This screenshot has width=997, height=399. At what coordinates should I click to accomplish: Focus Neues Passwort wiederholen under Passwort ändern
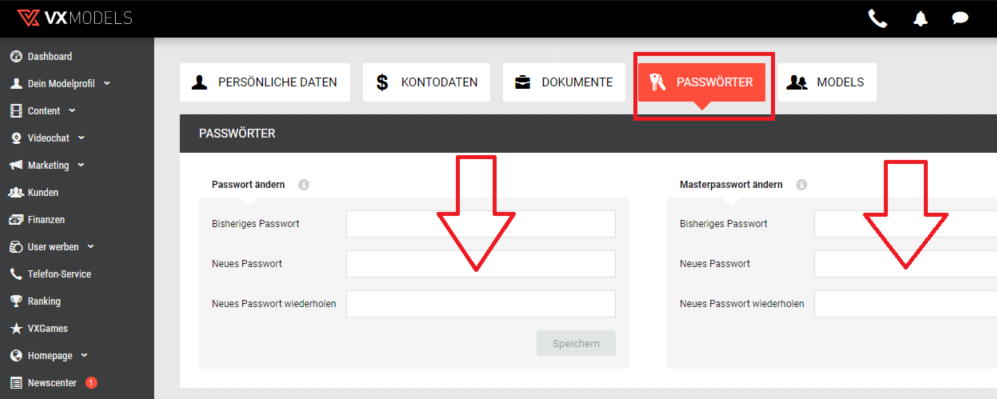point(481,304)
